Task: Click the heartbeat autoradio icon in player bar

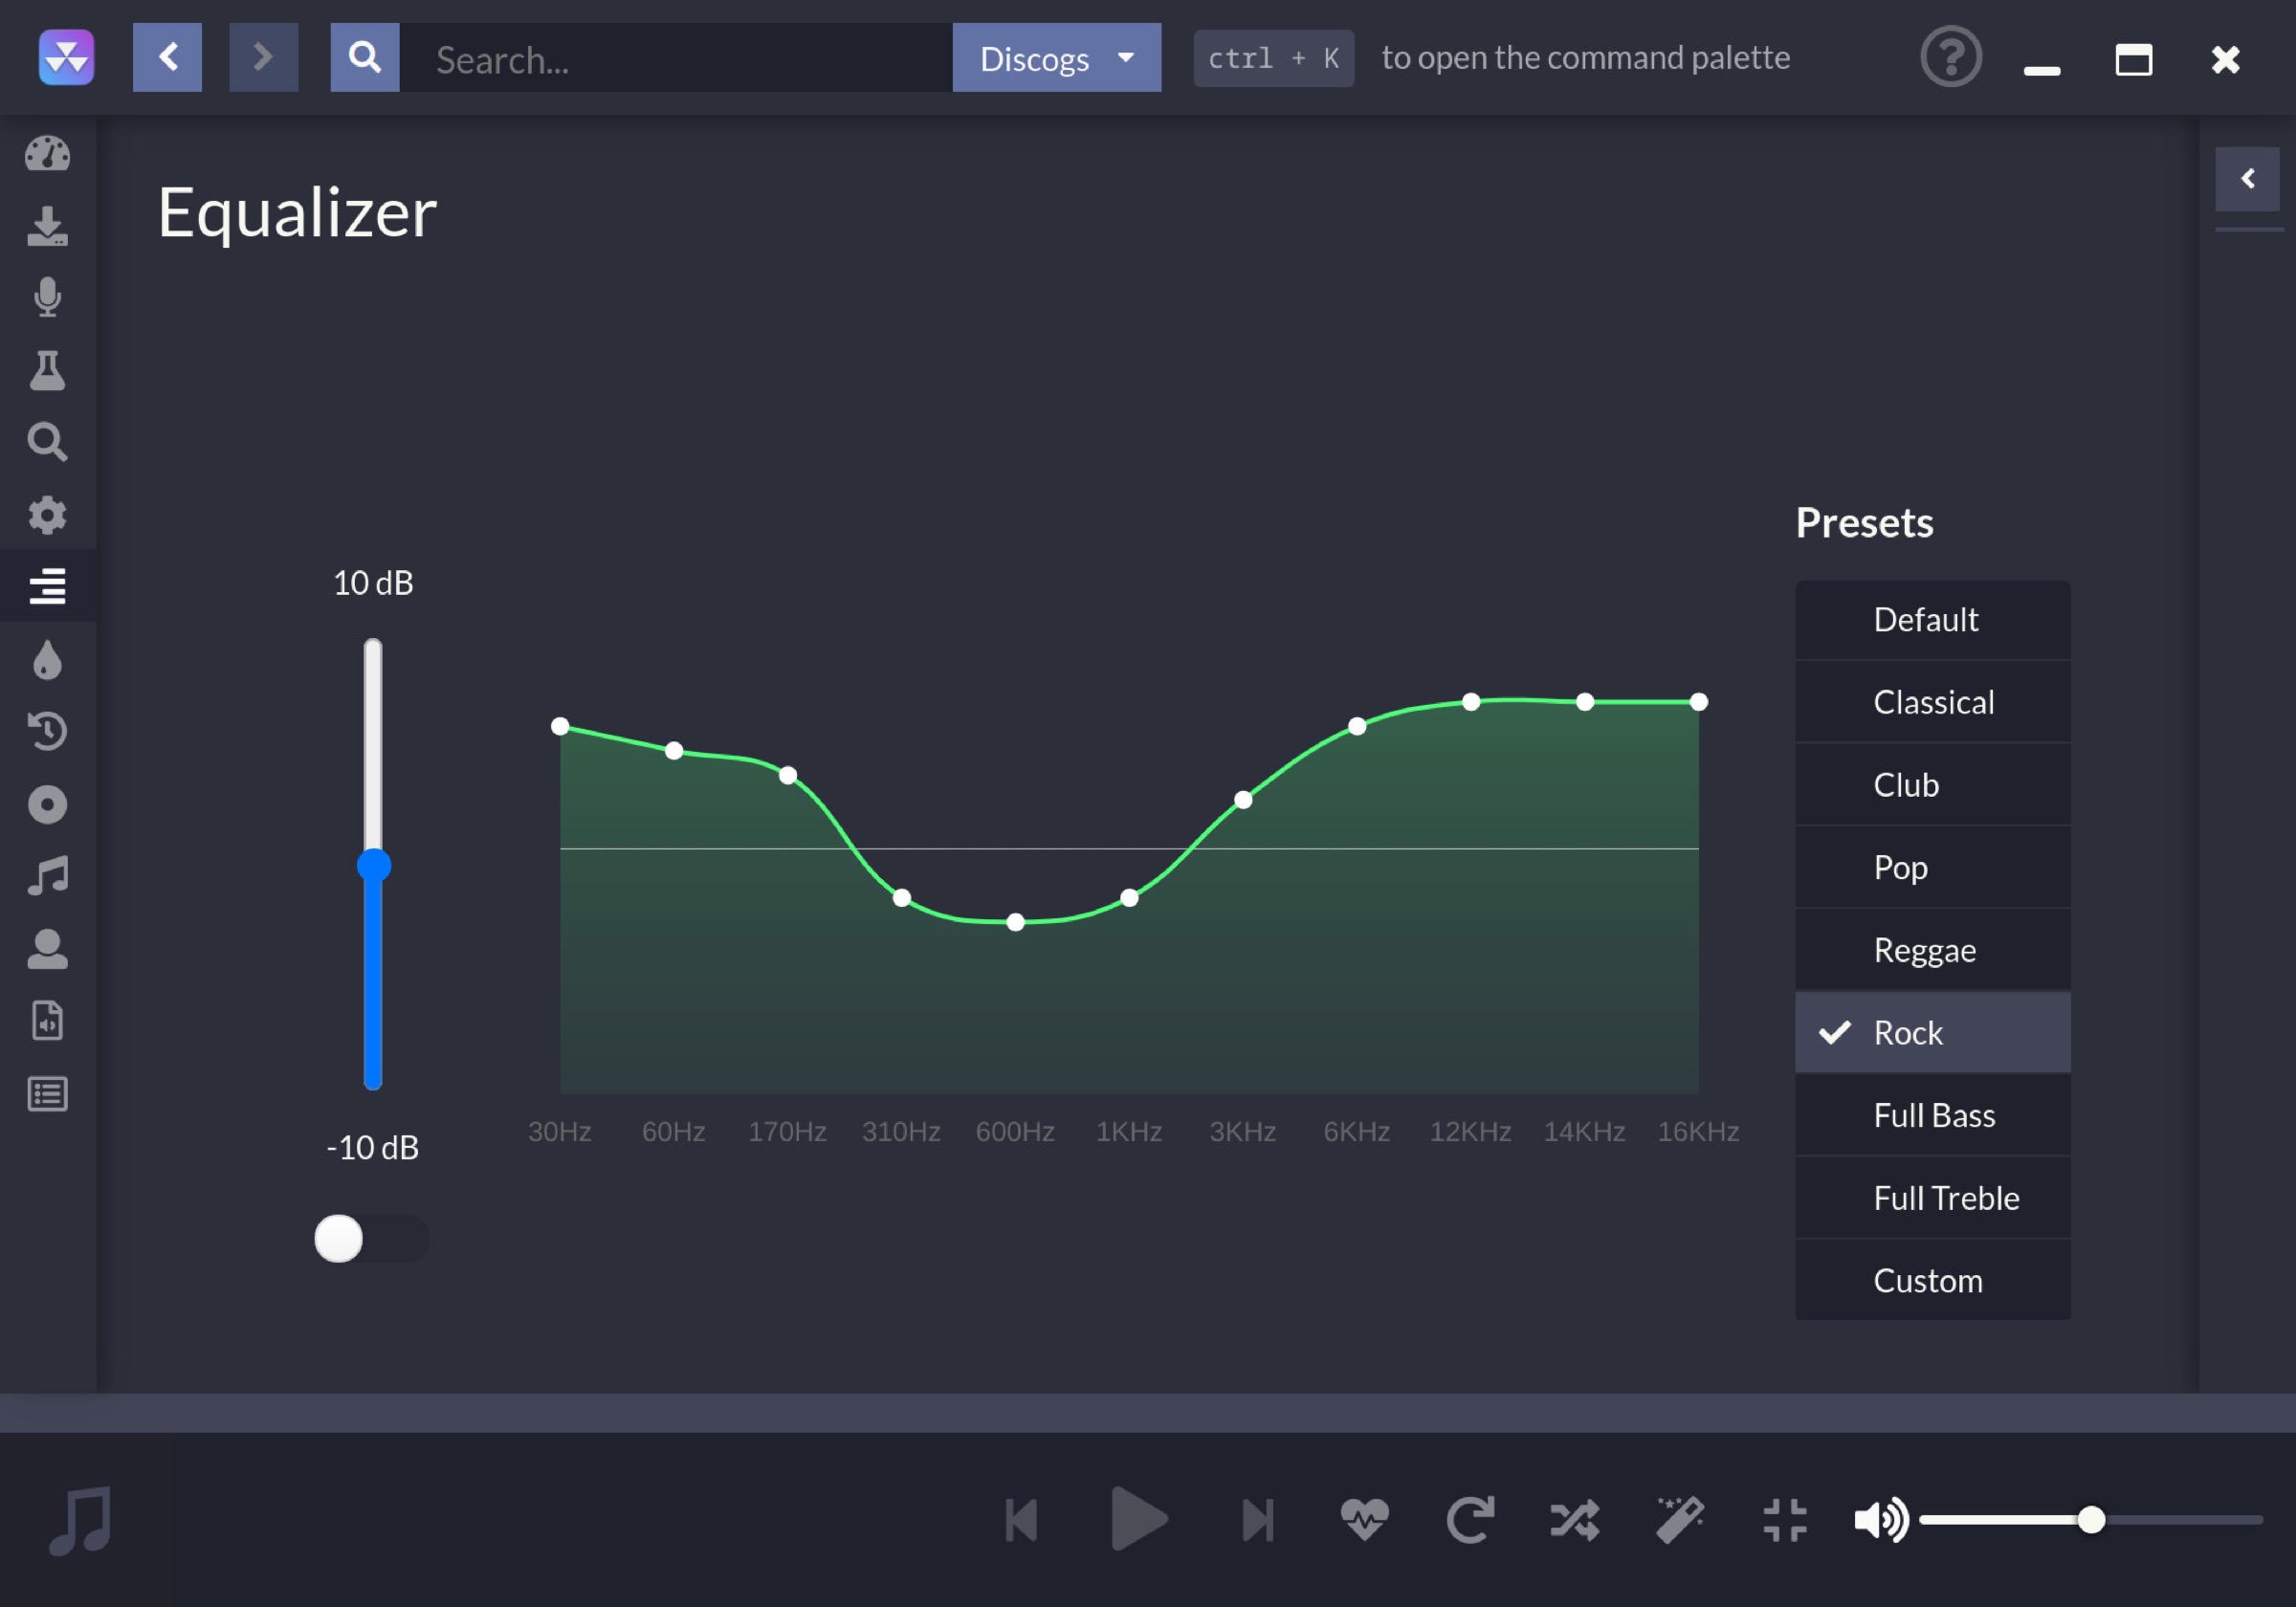Action: 1364,1519
